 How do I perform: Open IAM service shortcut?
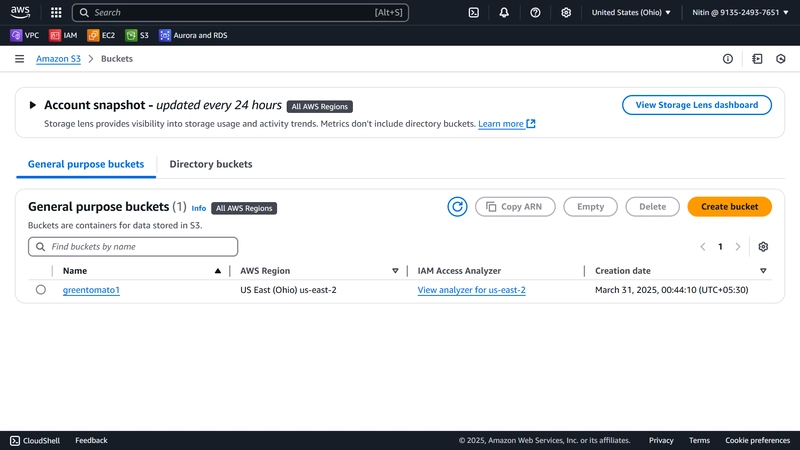[63, 35]
